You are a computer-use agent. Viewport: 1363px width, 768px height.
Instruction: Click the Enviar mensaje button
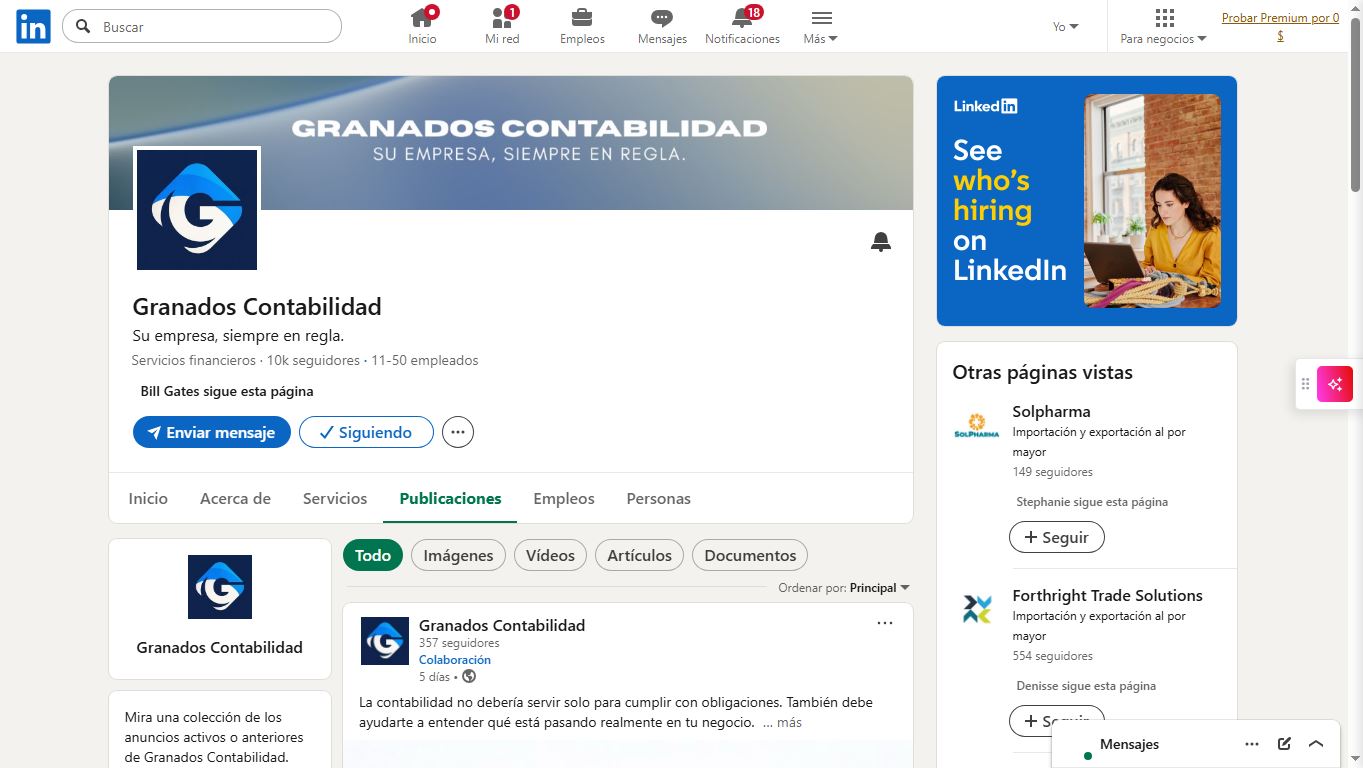[212, 432]
